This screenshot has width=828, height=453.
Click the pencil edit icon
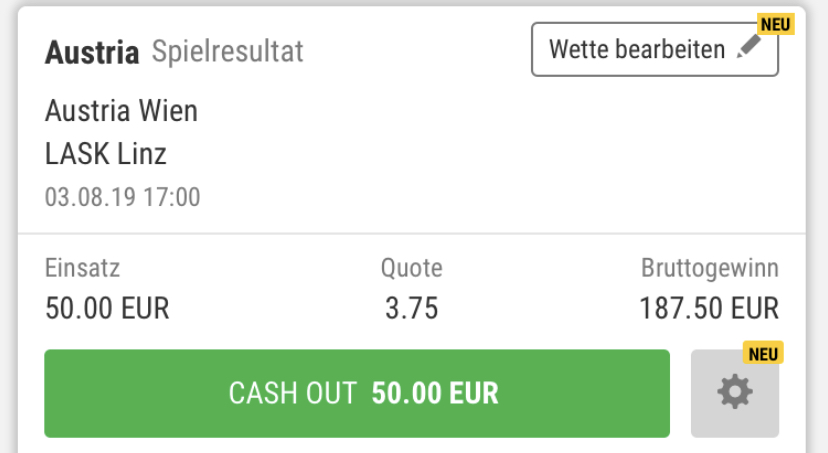(749, 46)
